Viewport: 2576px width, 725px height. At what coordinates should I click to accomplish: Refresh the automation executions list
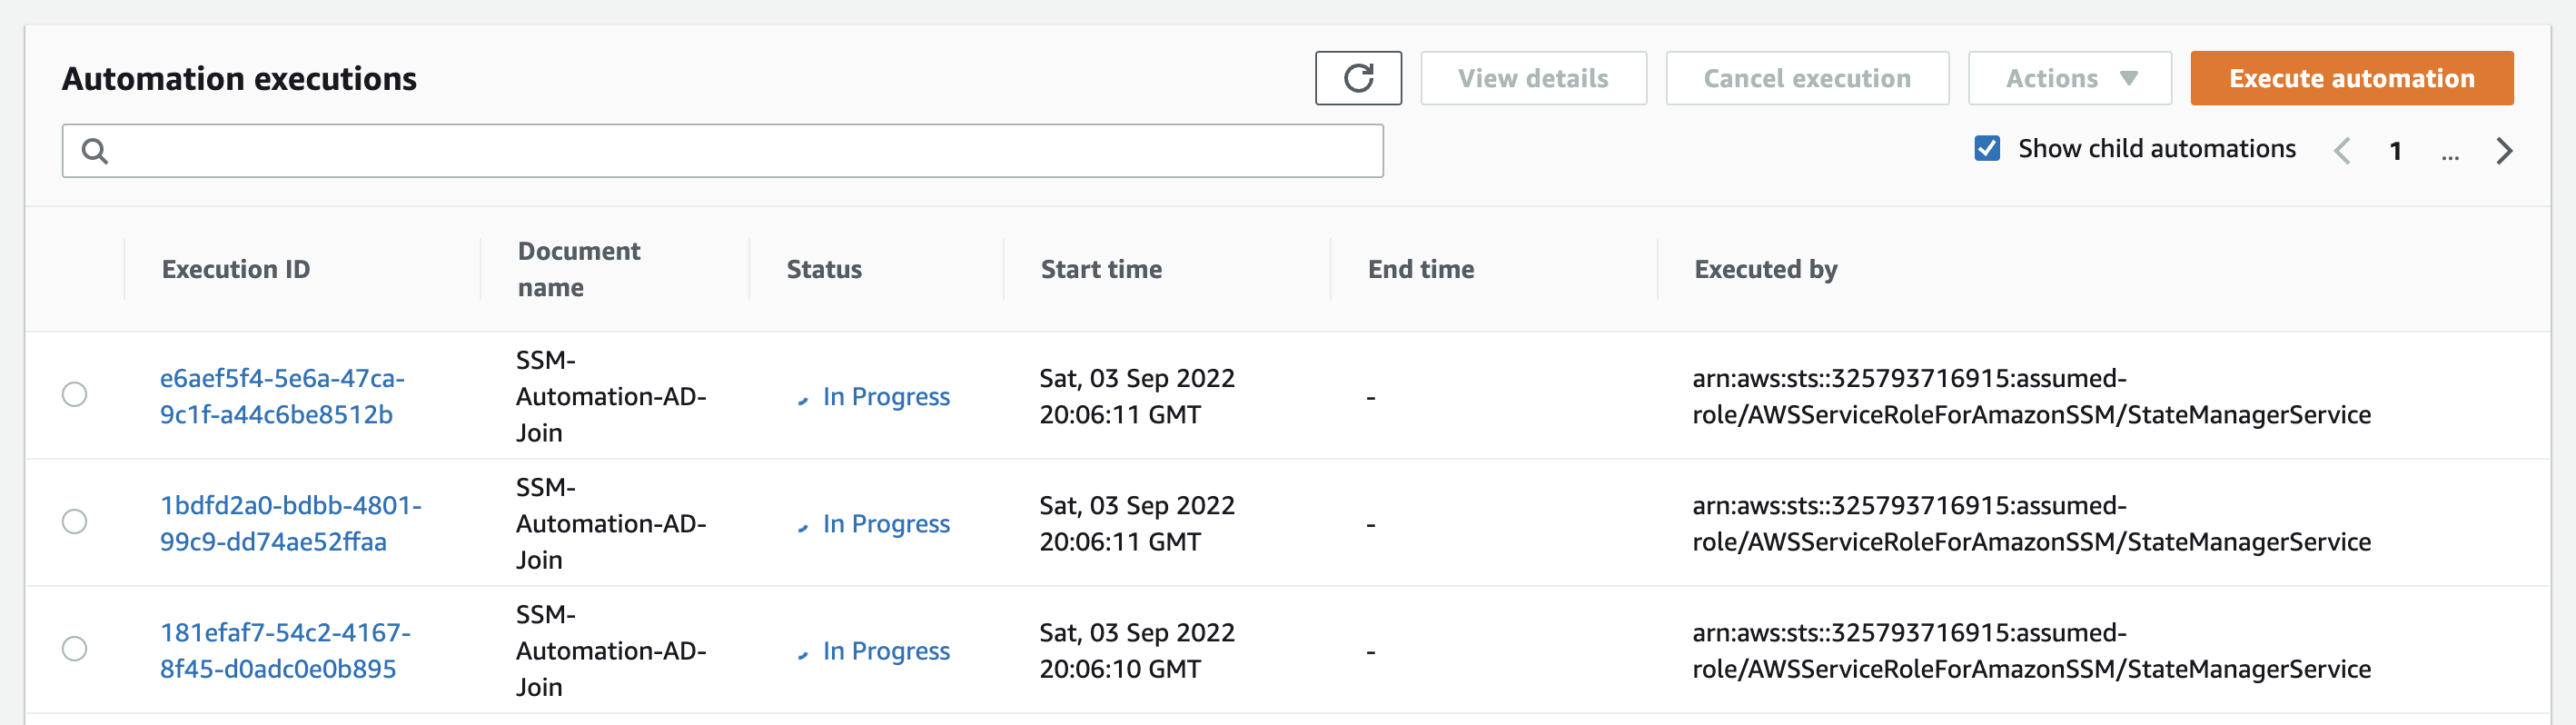coord(1358,78)
